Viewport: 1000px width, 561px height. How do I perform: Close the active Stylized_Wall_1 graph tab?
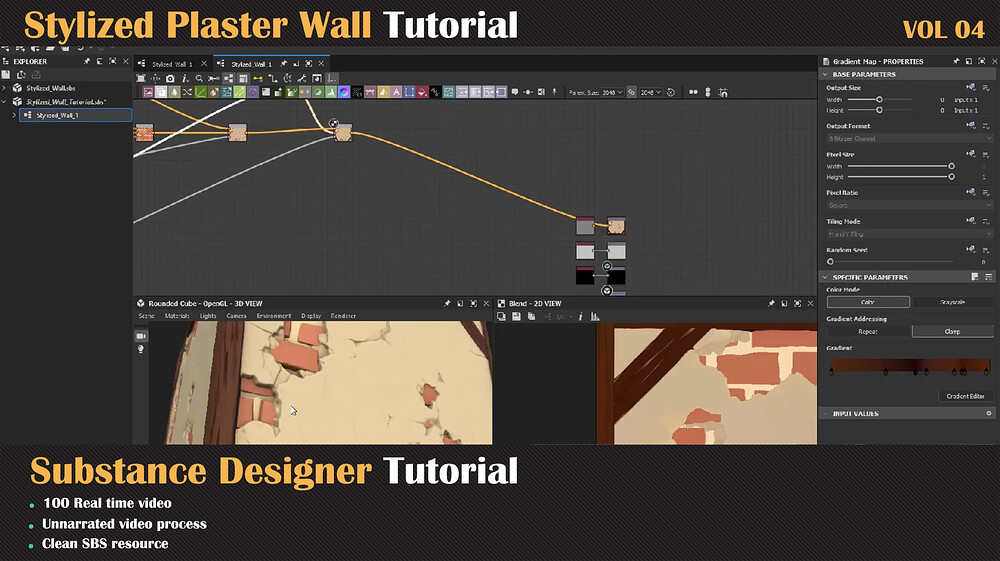click(321, 64)
